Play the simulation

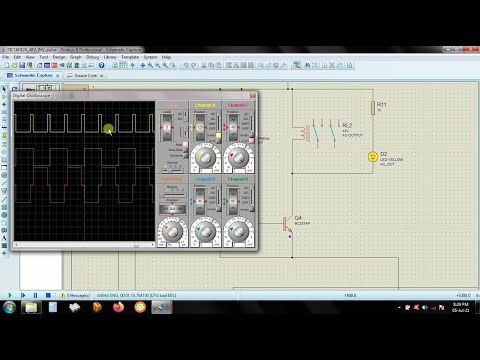[10, 295]
